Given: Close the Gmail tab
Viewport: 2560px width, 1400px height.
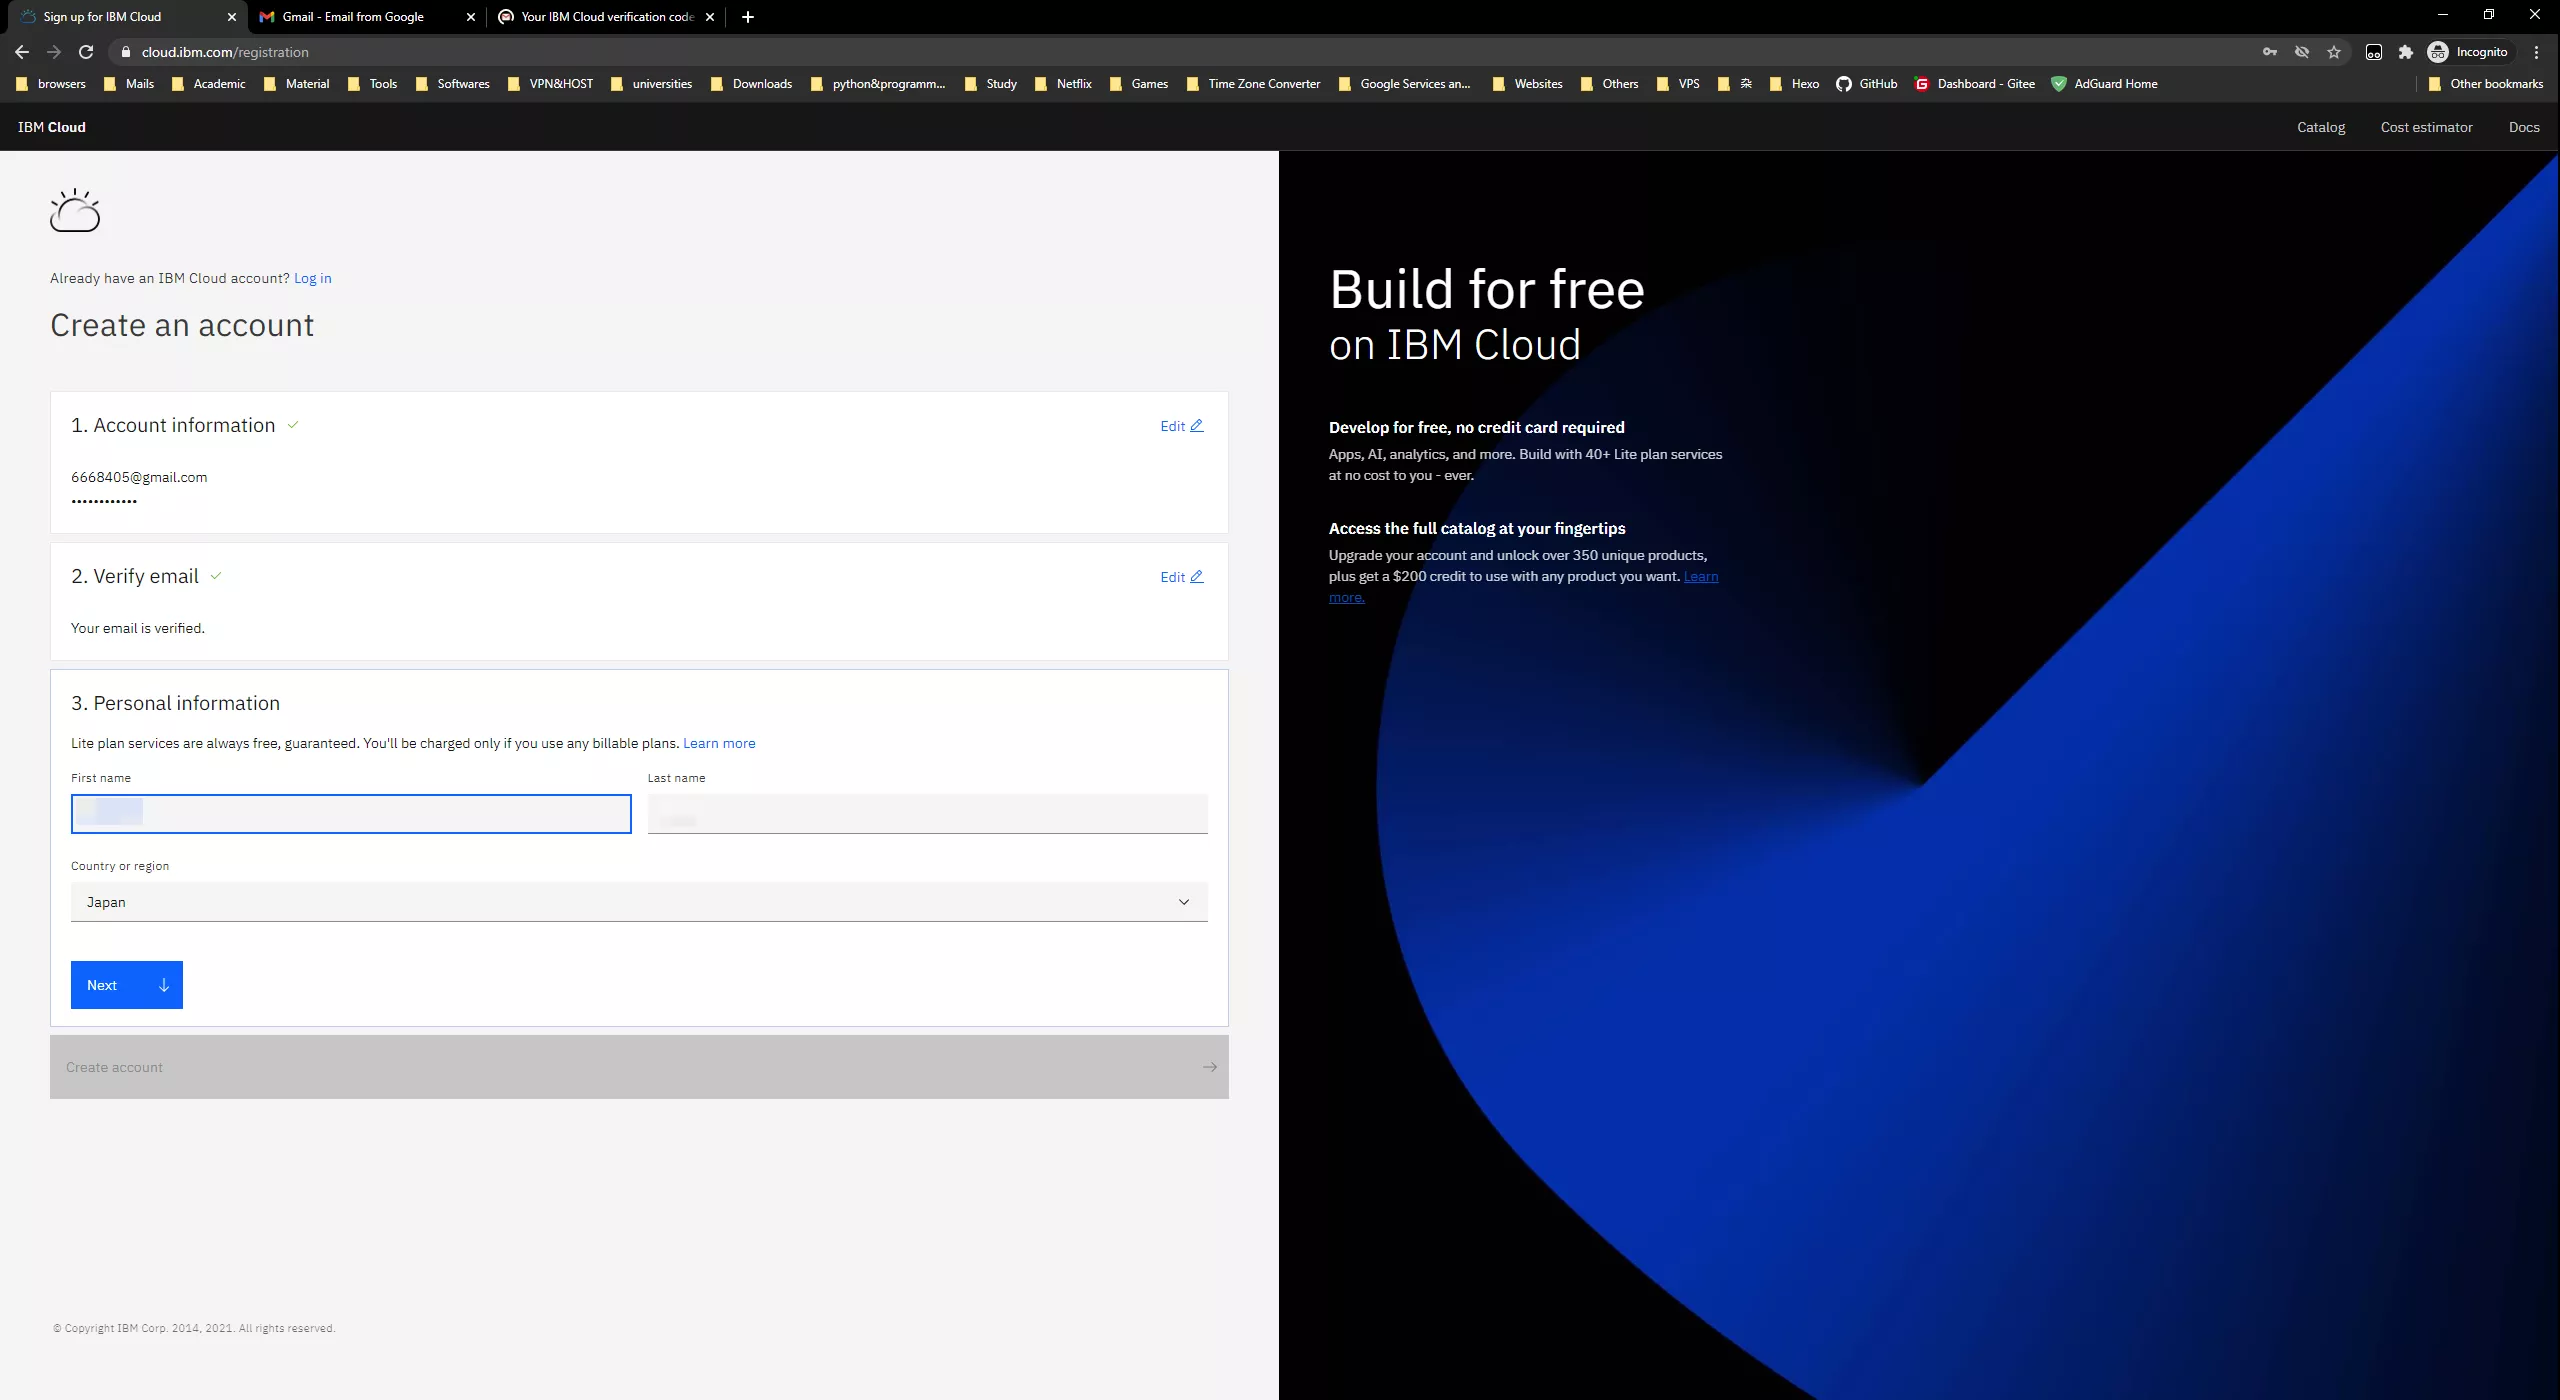Looking at the screenshot, I should click(471, 17).
